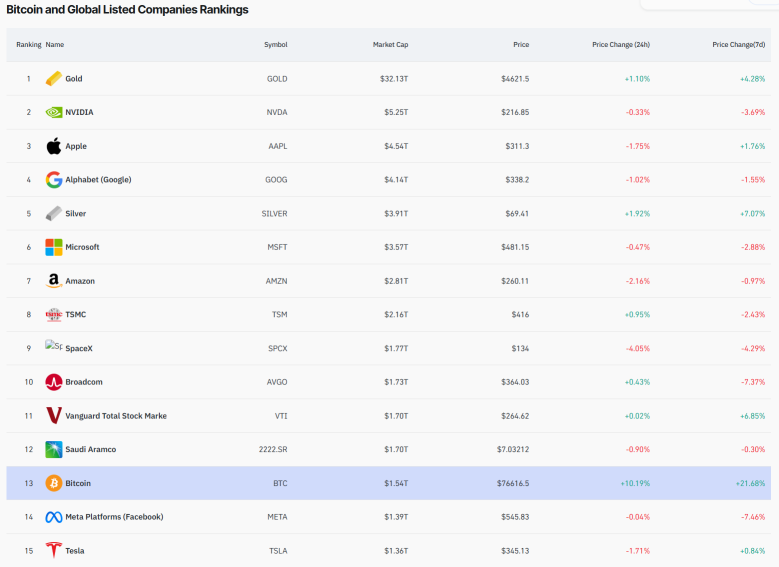Sort by Price Change(7d) header
Viewport: 779px width, 567px height.
[739, 45]
